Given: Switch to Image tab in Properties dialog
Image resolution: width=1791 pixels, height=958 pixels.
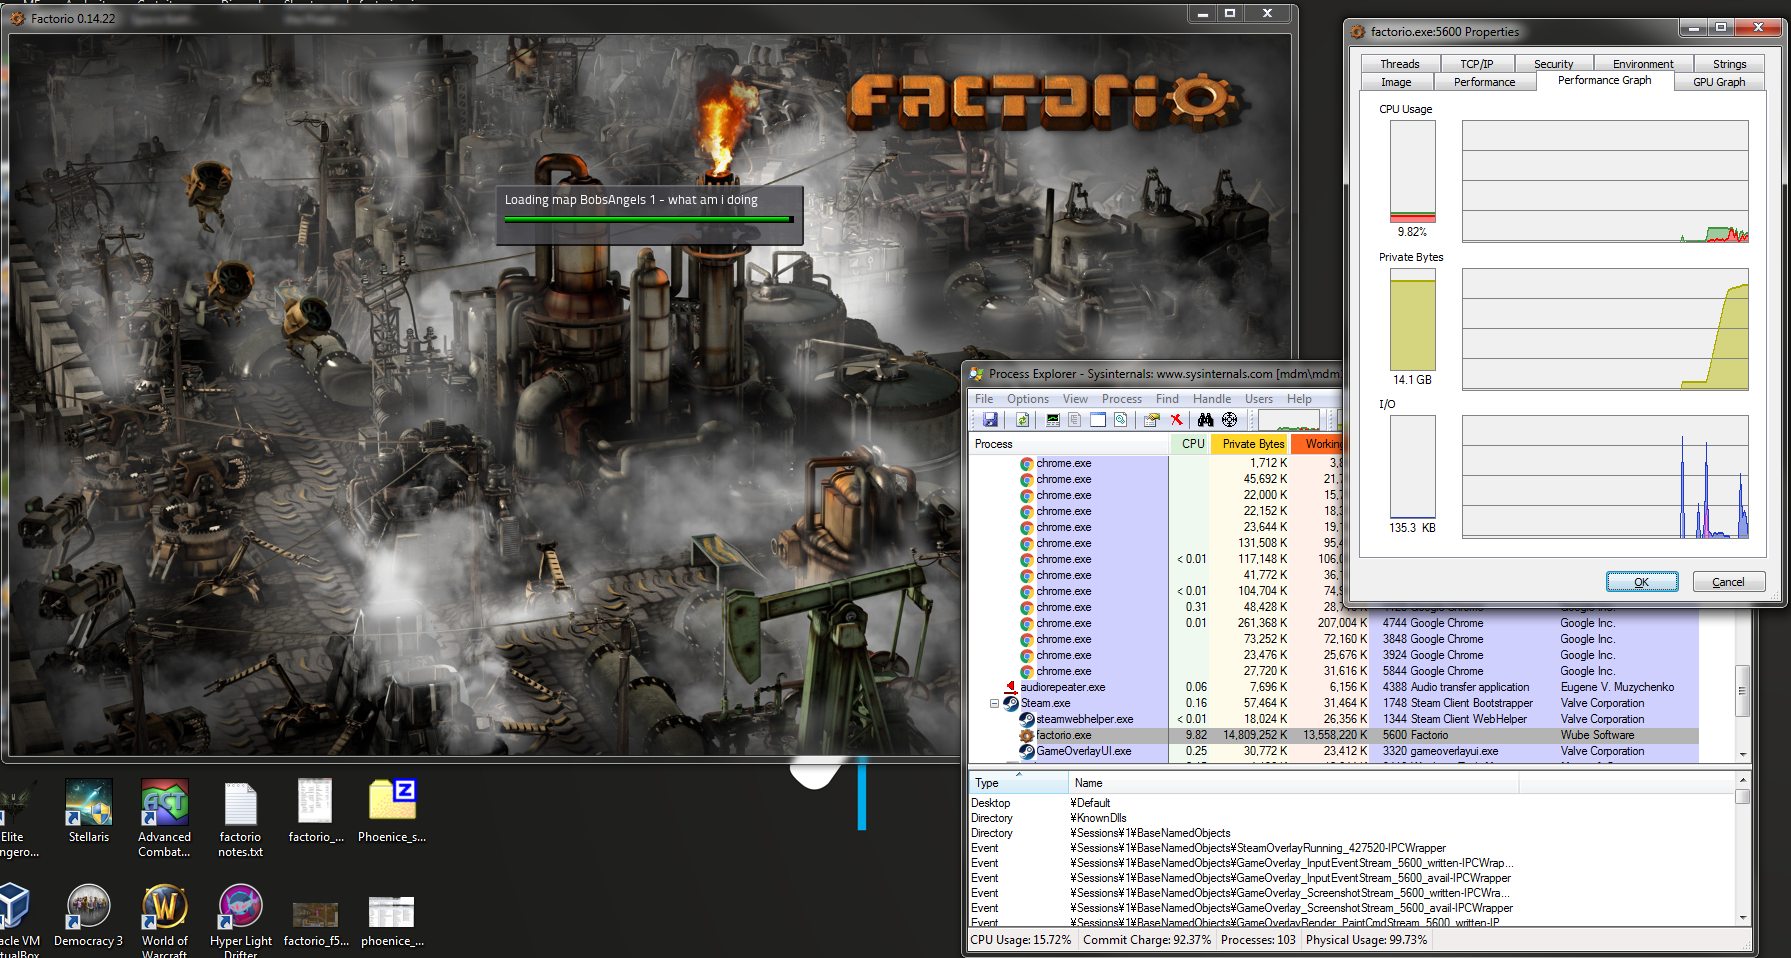Looking at the screenshot, I should click(x=1396, y=82).
